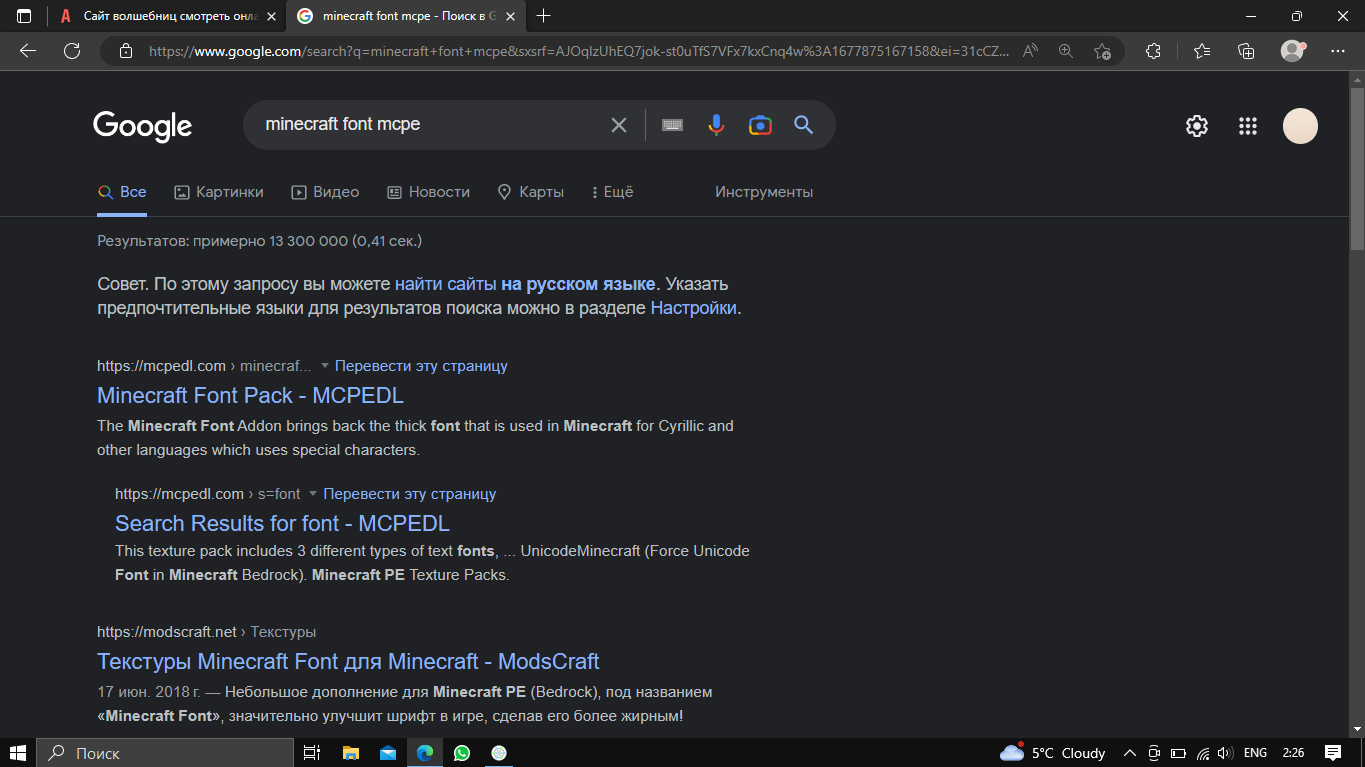This screenshot has height=767, width=1365.
Task: Switch to the Картинки search tab
Action: [x=219, y=192]
